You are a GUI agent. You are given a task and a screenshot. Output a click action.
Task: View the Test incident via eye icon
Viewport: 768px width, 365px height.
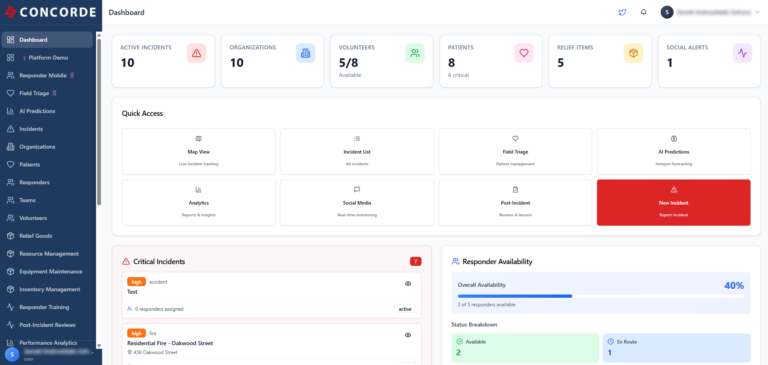[x=408, y=284]
